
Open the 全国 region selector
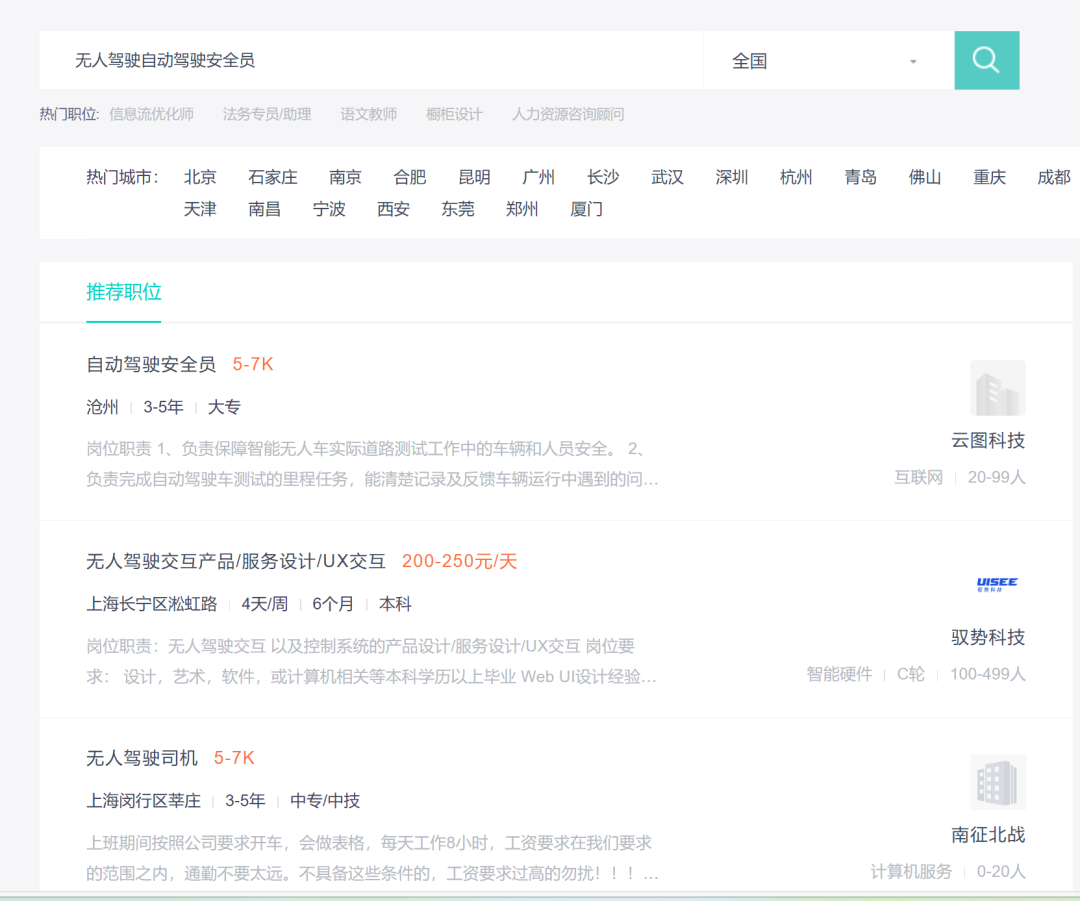[829, 61]
